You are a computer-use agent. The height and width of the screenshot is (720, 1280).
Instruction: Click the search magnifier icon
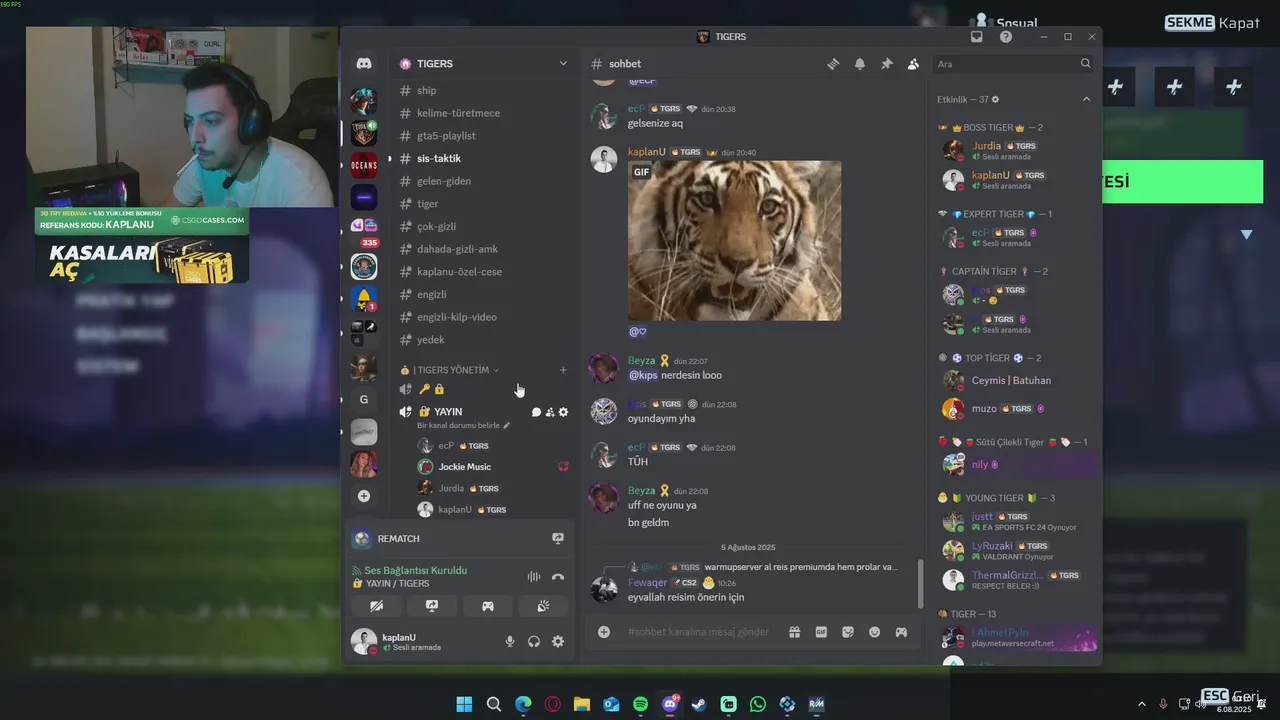point(1085,64)
